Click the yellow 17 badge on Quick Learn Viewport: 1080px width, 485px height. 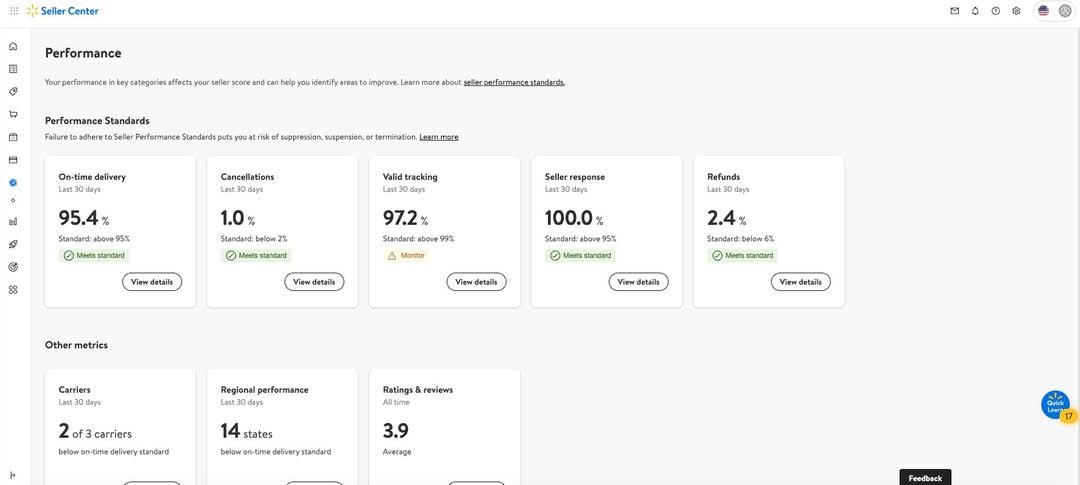1068,417
